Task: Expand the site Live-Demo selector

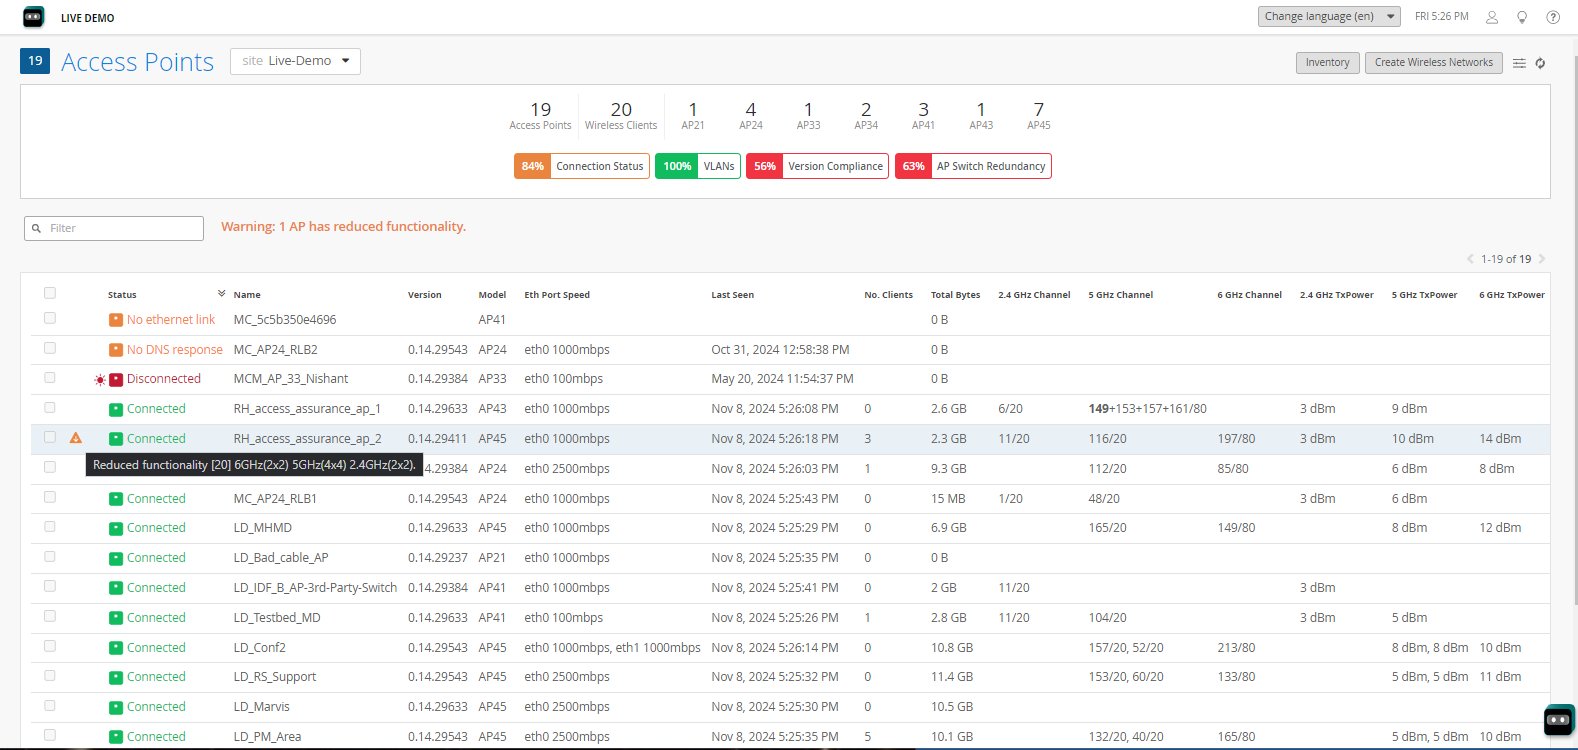Action: (x=295, y=61)
